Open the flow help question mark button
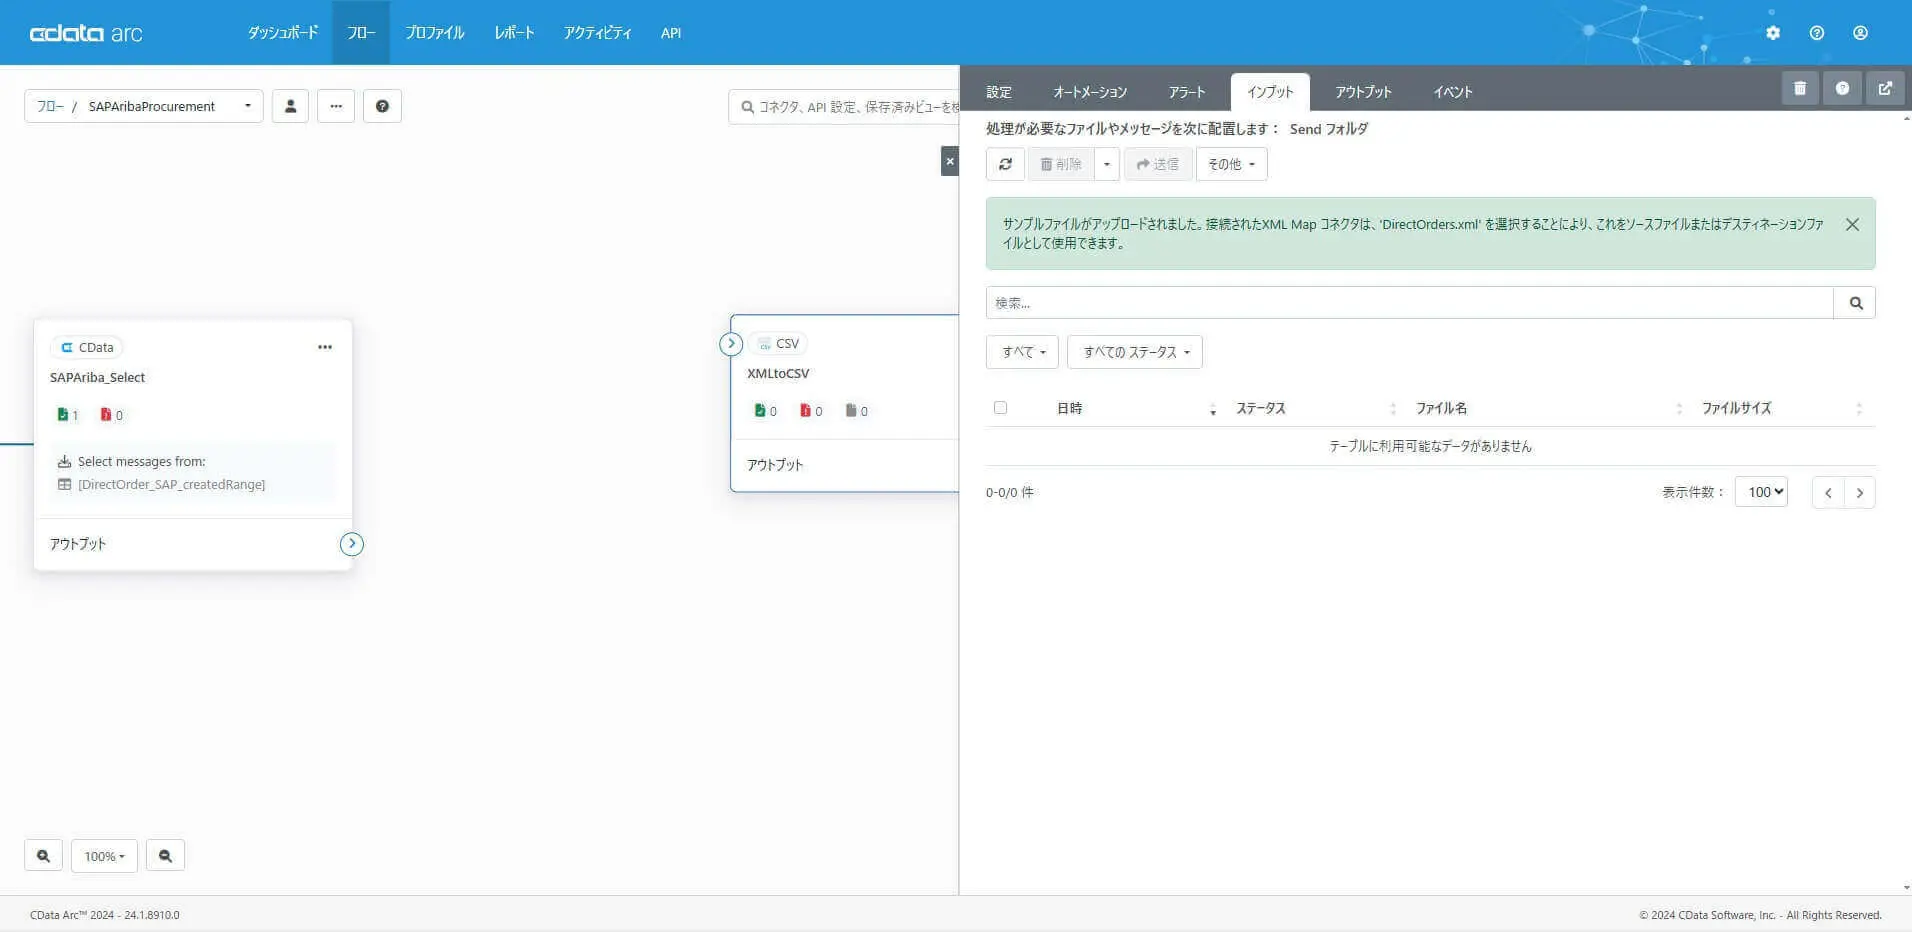Viewport: 1912px width, 932px height. (x=382, y=106)
